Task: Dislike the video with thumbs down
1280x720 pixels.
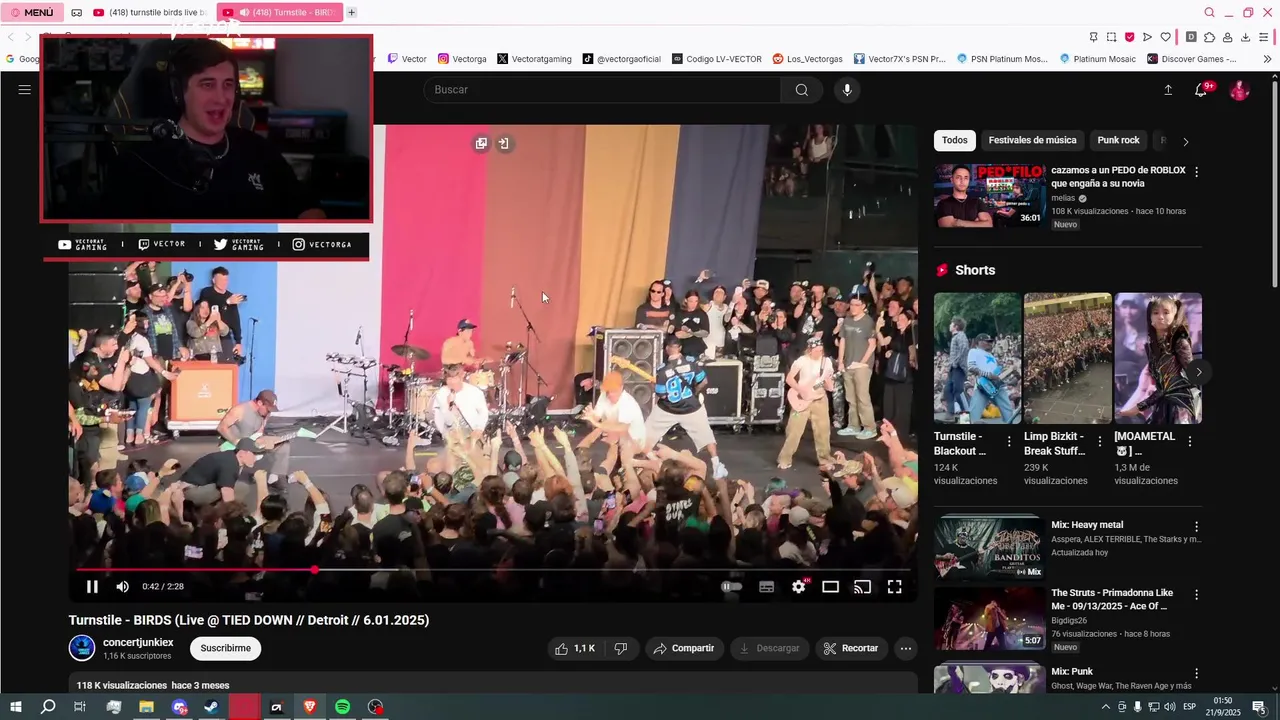Action: (x=621, y=648)
